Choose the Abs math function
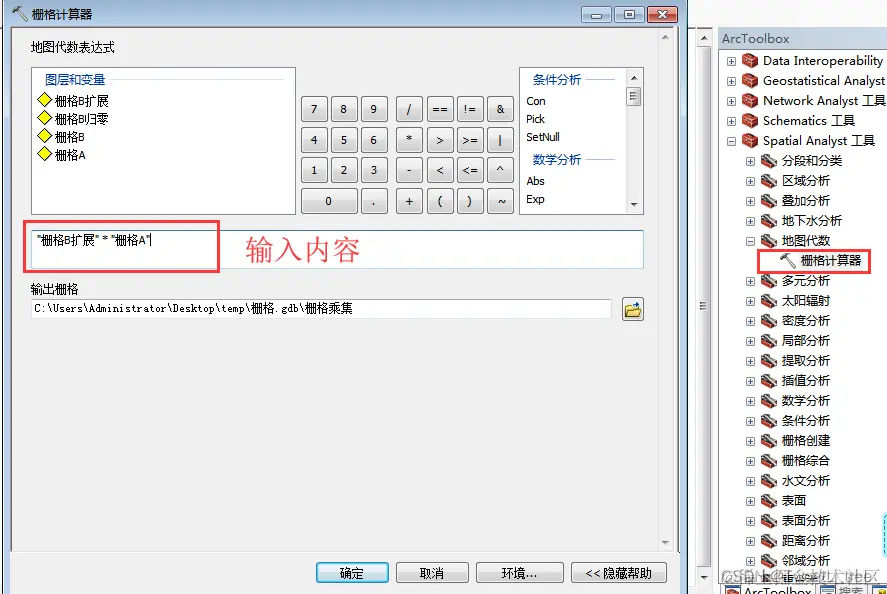The height and width of the screenshot is (594, 887). (535, 181)
